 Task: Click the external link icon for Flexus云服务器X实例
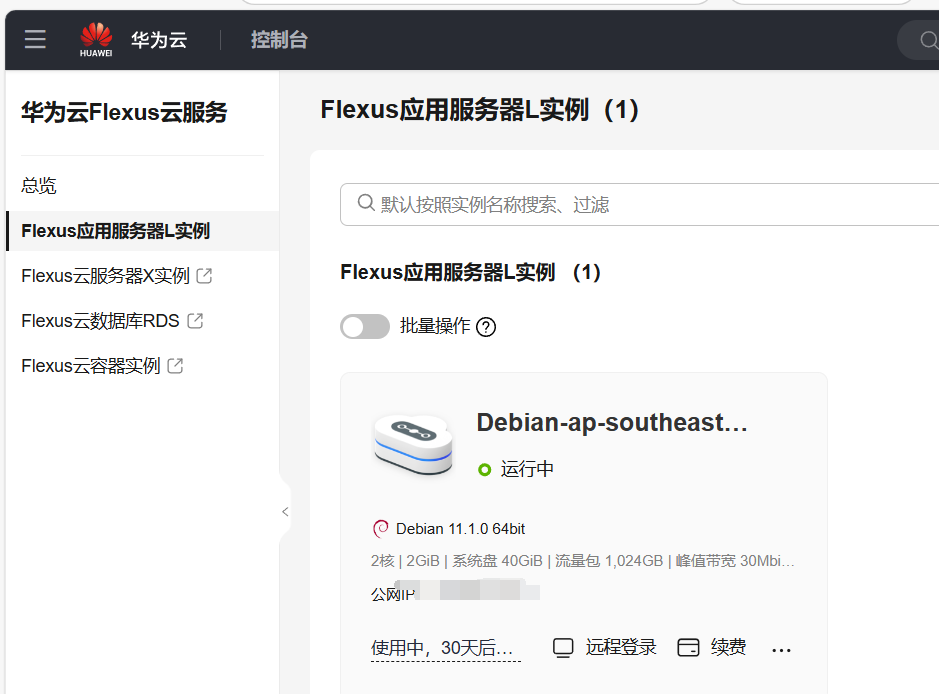pyautogui.click(x=204, y=276)
